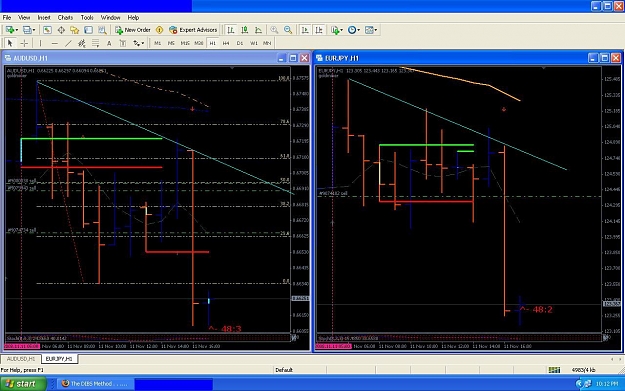Select the Vertical Line drawing tool
Screen dimensions: 625x391
click(40, 43)
